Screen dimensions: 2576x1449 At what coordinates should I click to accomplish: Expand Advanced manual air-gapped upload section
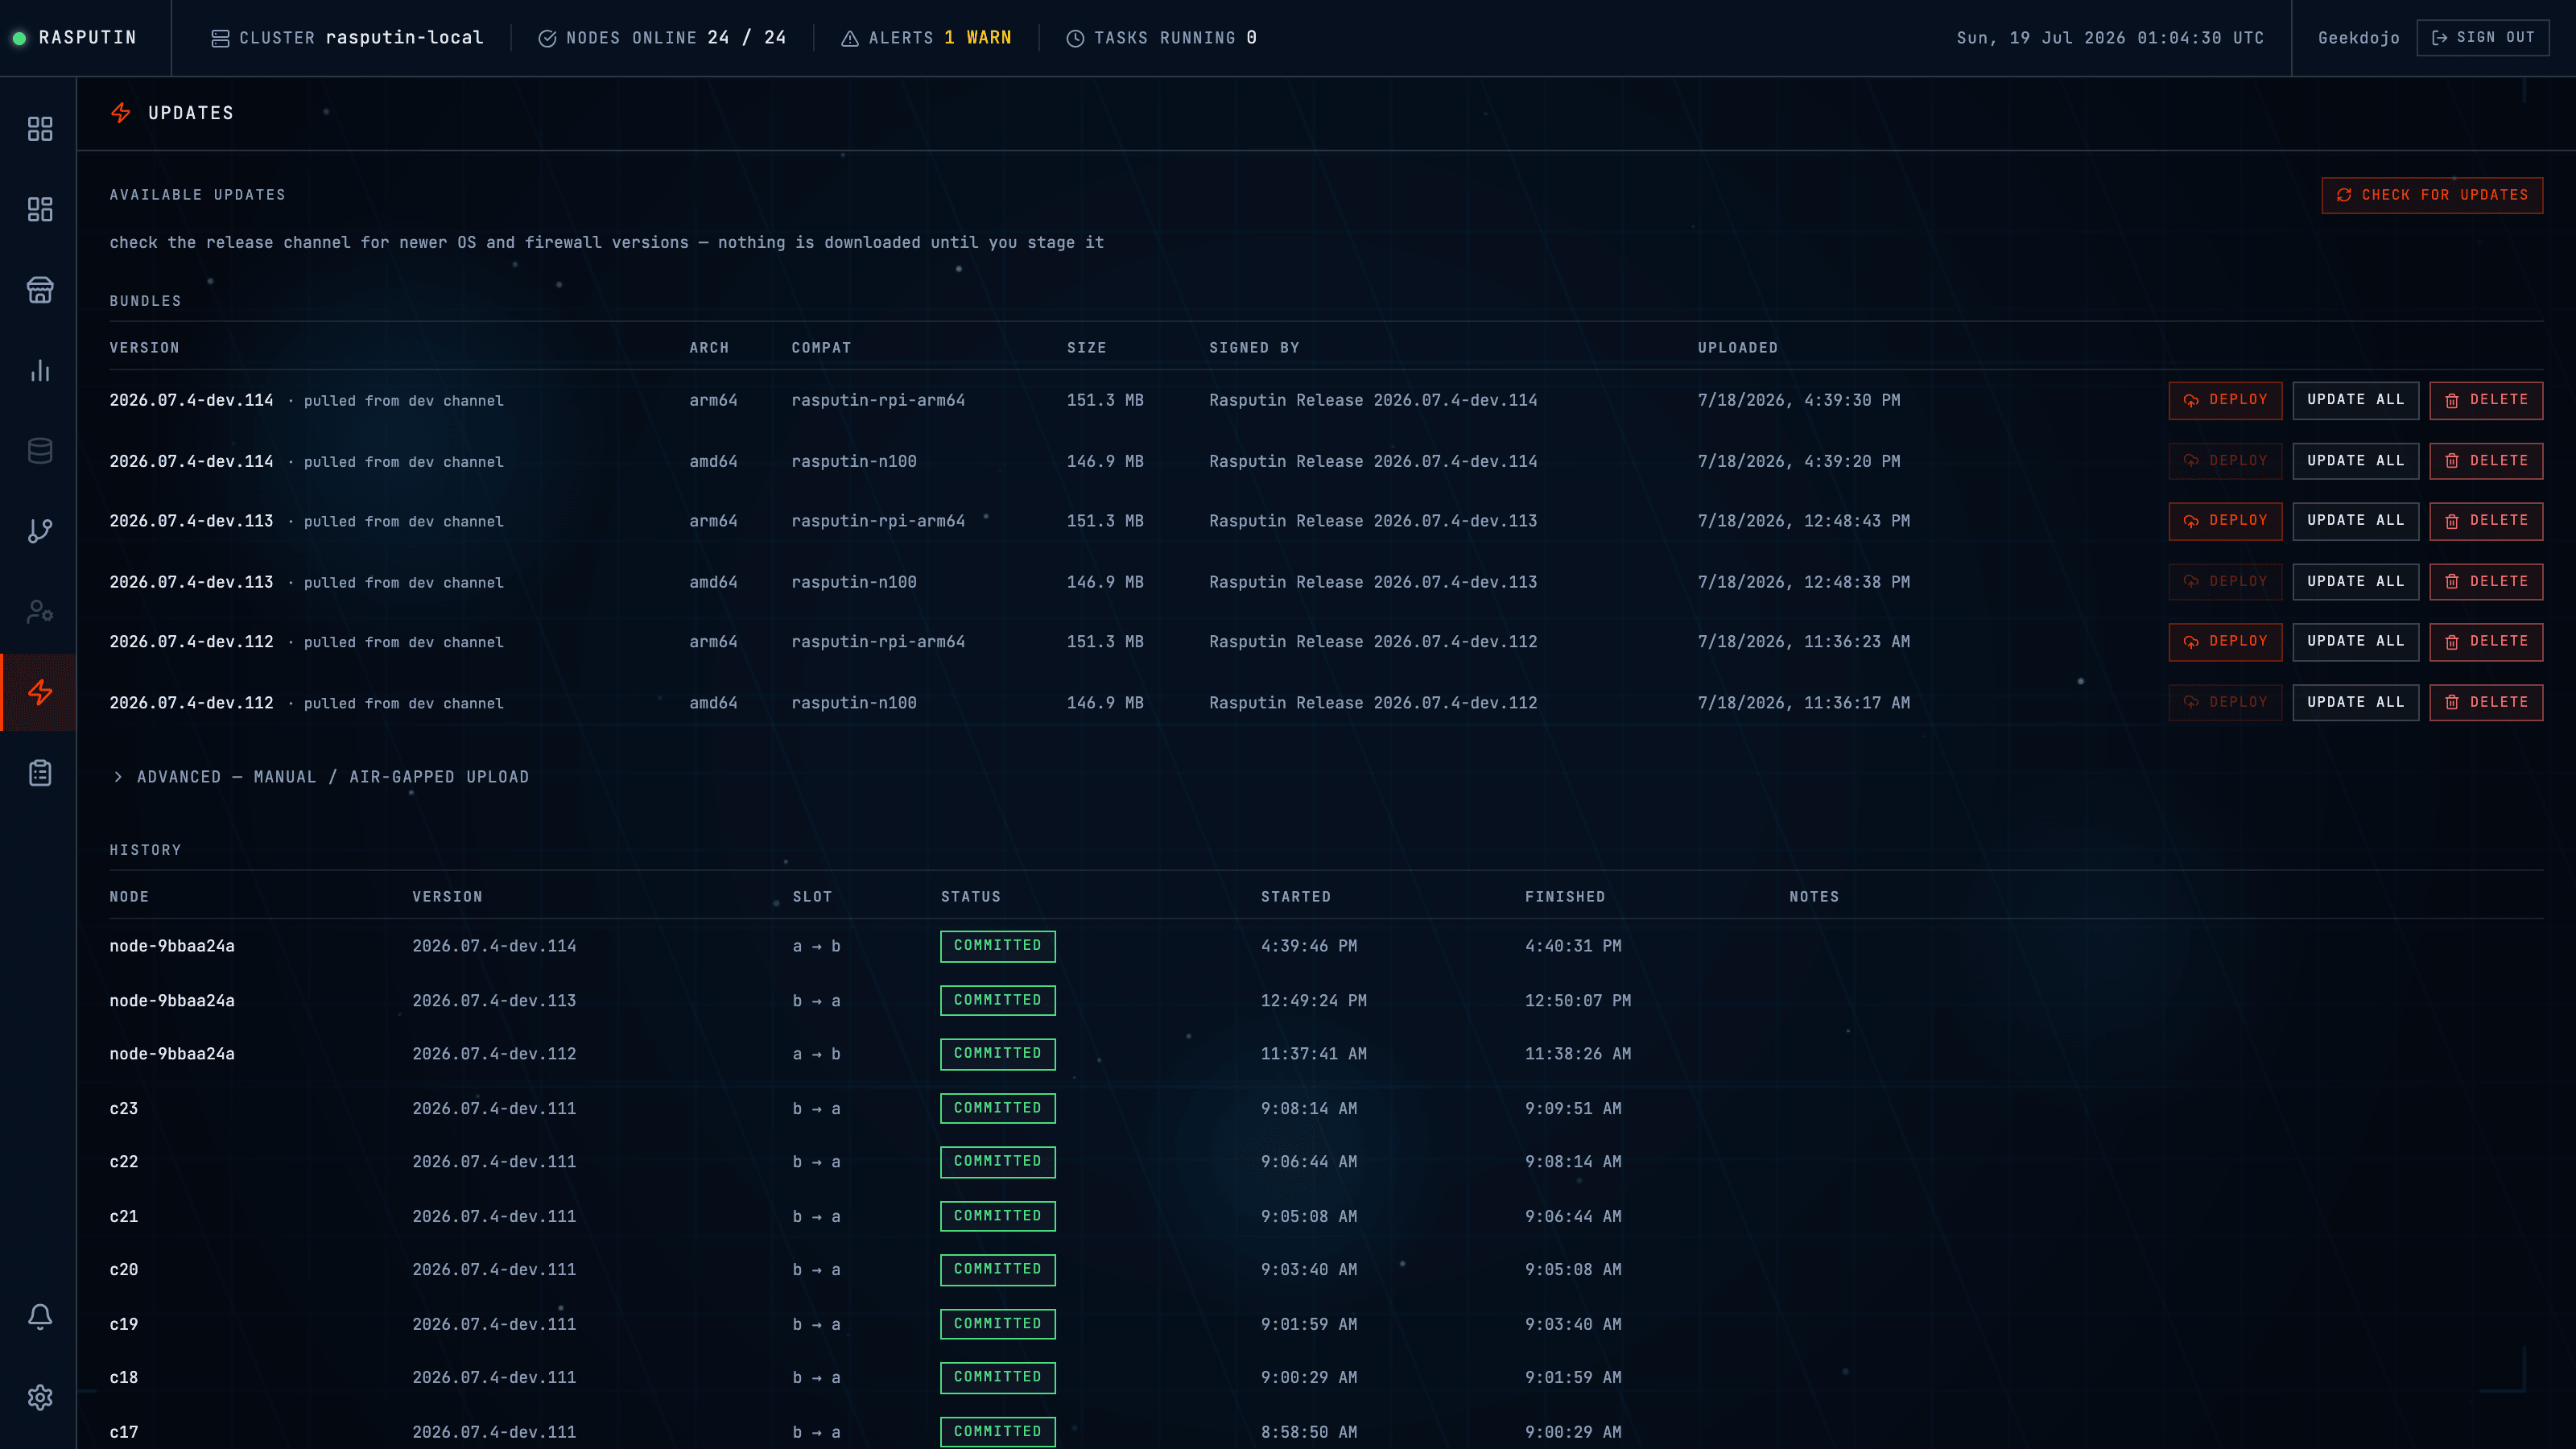(x=320, y=777)
